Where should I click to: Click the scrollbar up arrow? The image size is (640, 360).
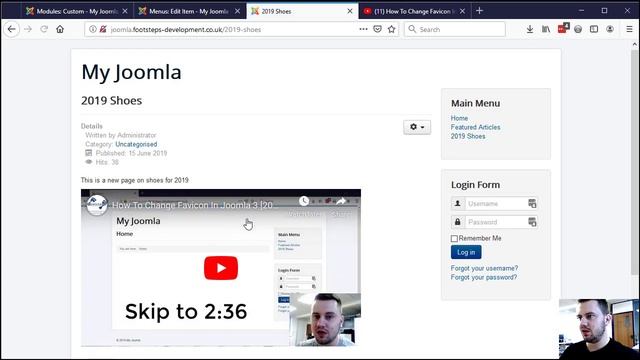(x=635, y=44)
